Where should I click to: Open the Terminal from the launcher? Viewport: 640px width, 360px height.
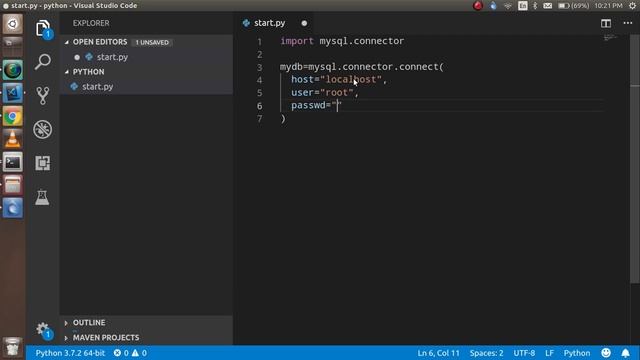click(x=13, y=163)
